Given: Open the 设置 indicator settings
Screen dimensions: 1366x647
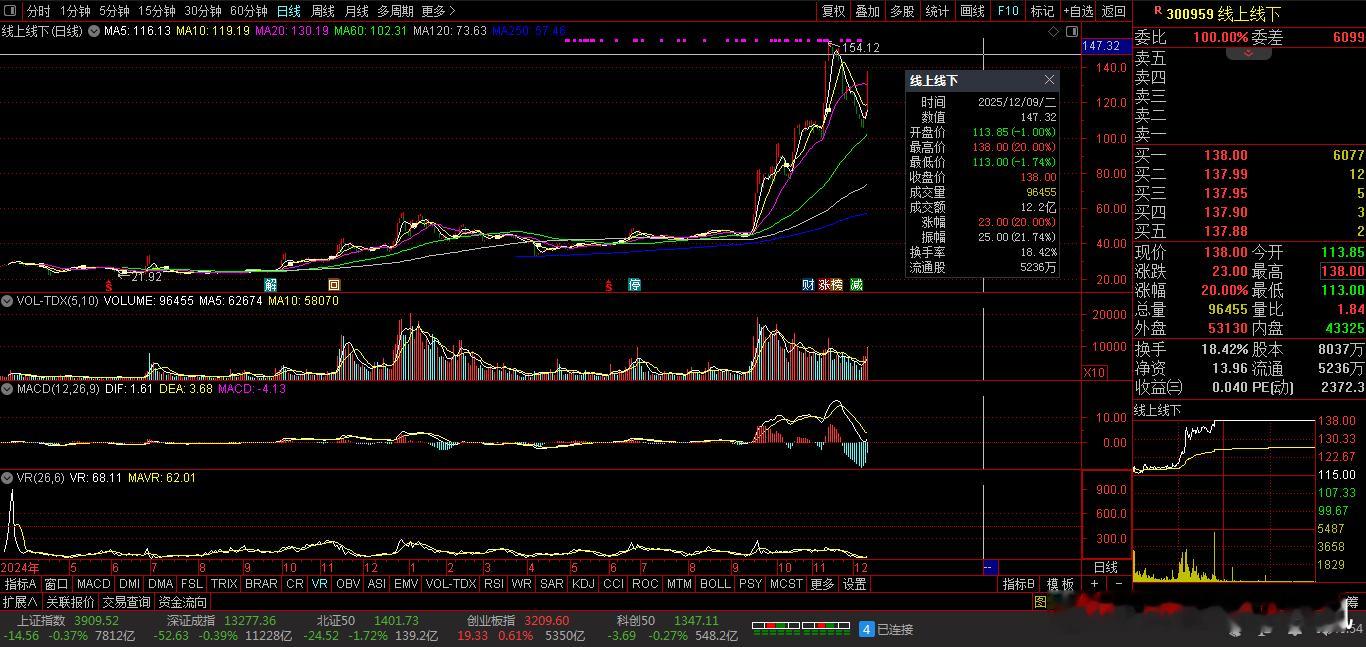Looking at the screenshot, I should point(854,583).
